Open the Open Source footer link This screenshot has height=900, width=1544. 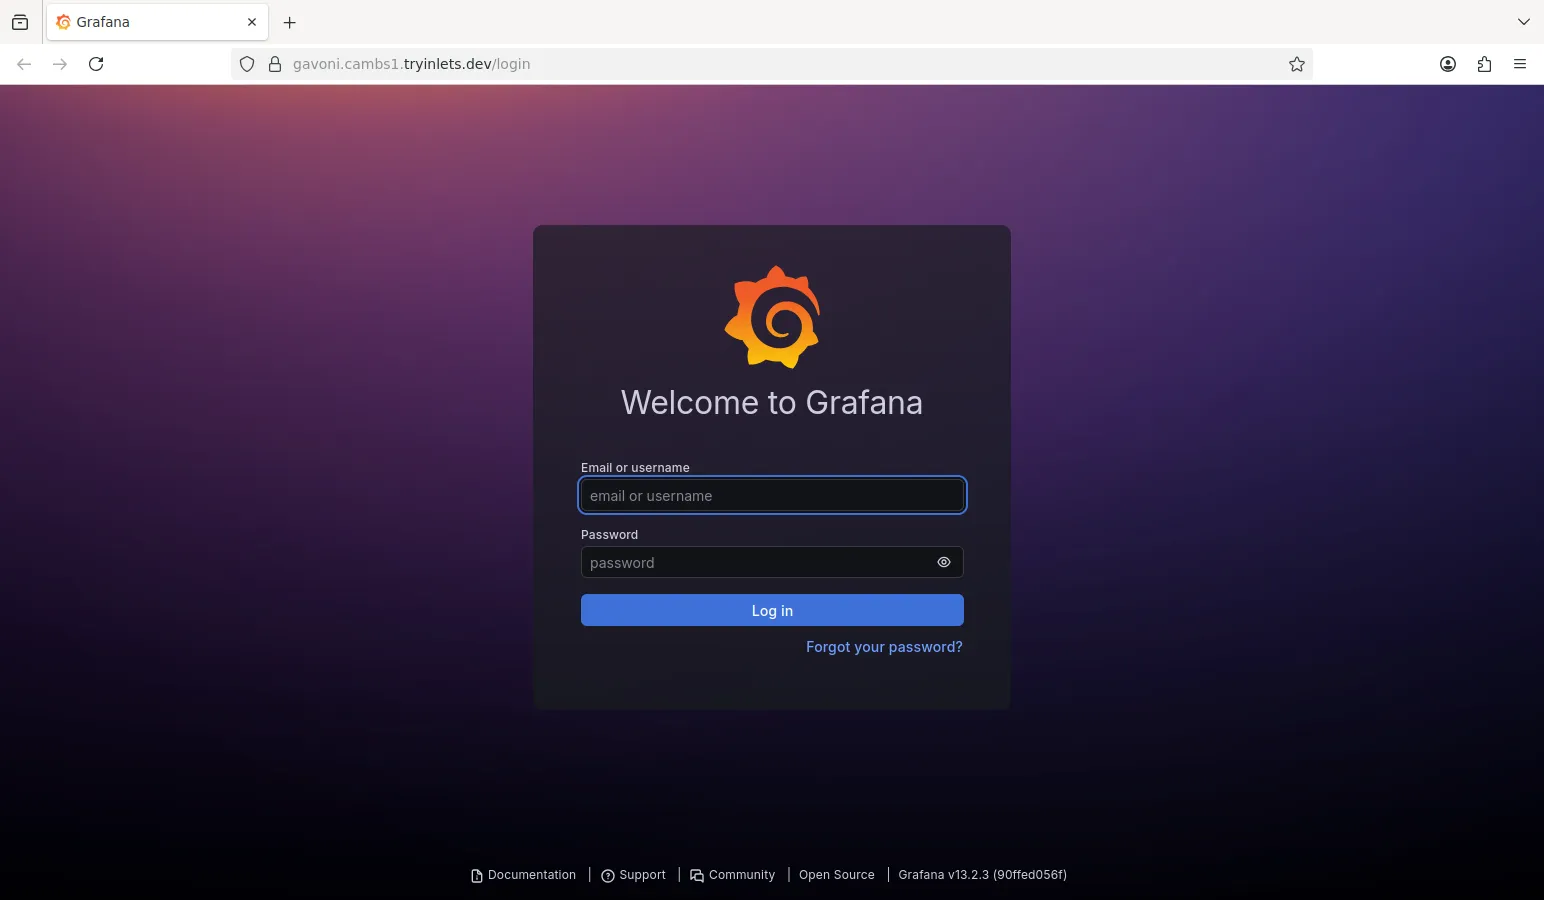click(837, 875)
